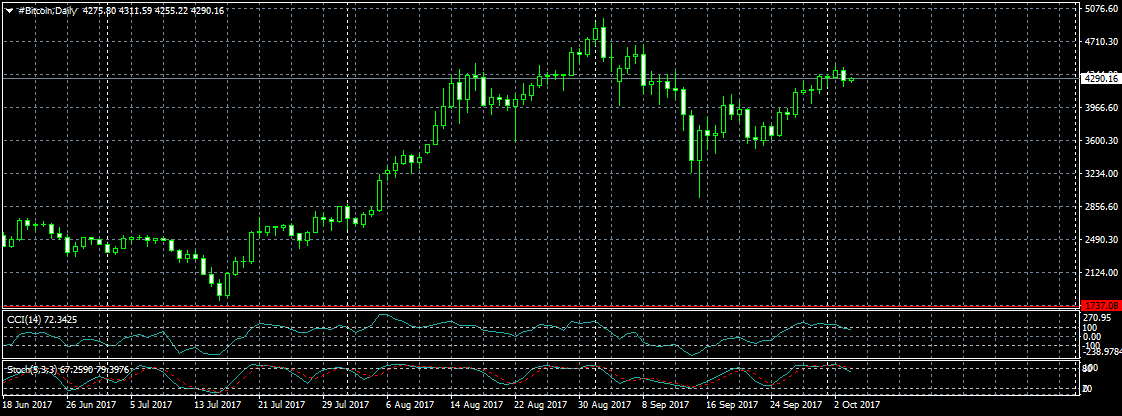Click the #Bitcoin,Daily chart title
This screenshot has width=1122, height=416.
(x=49, y=10)
